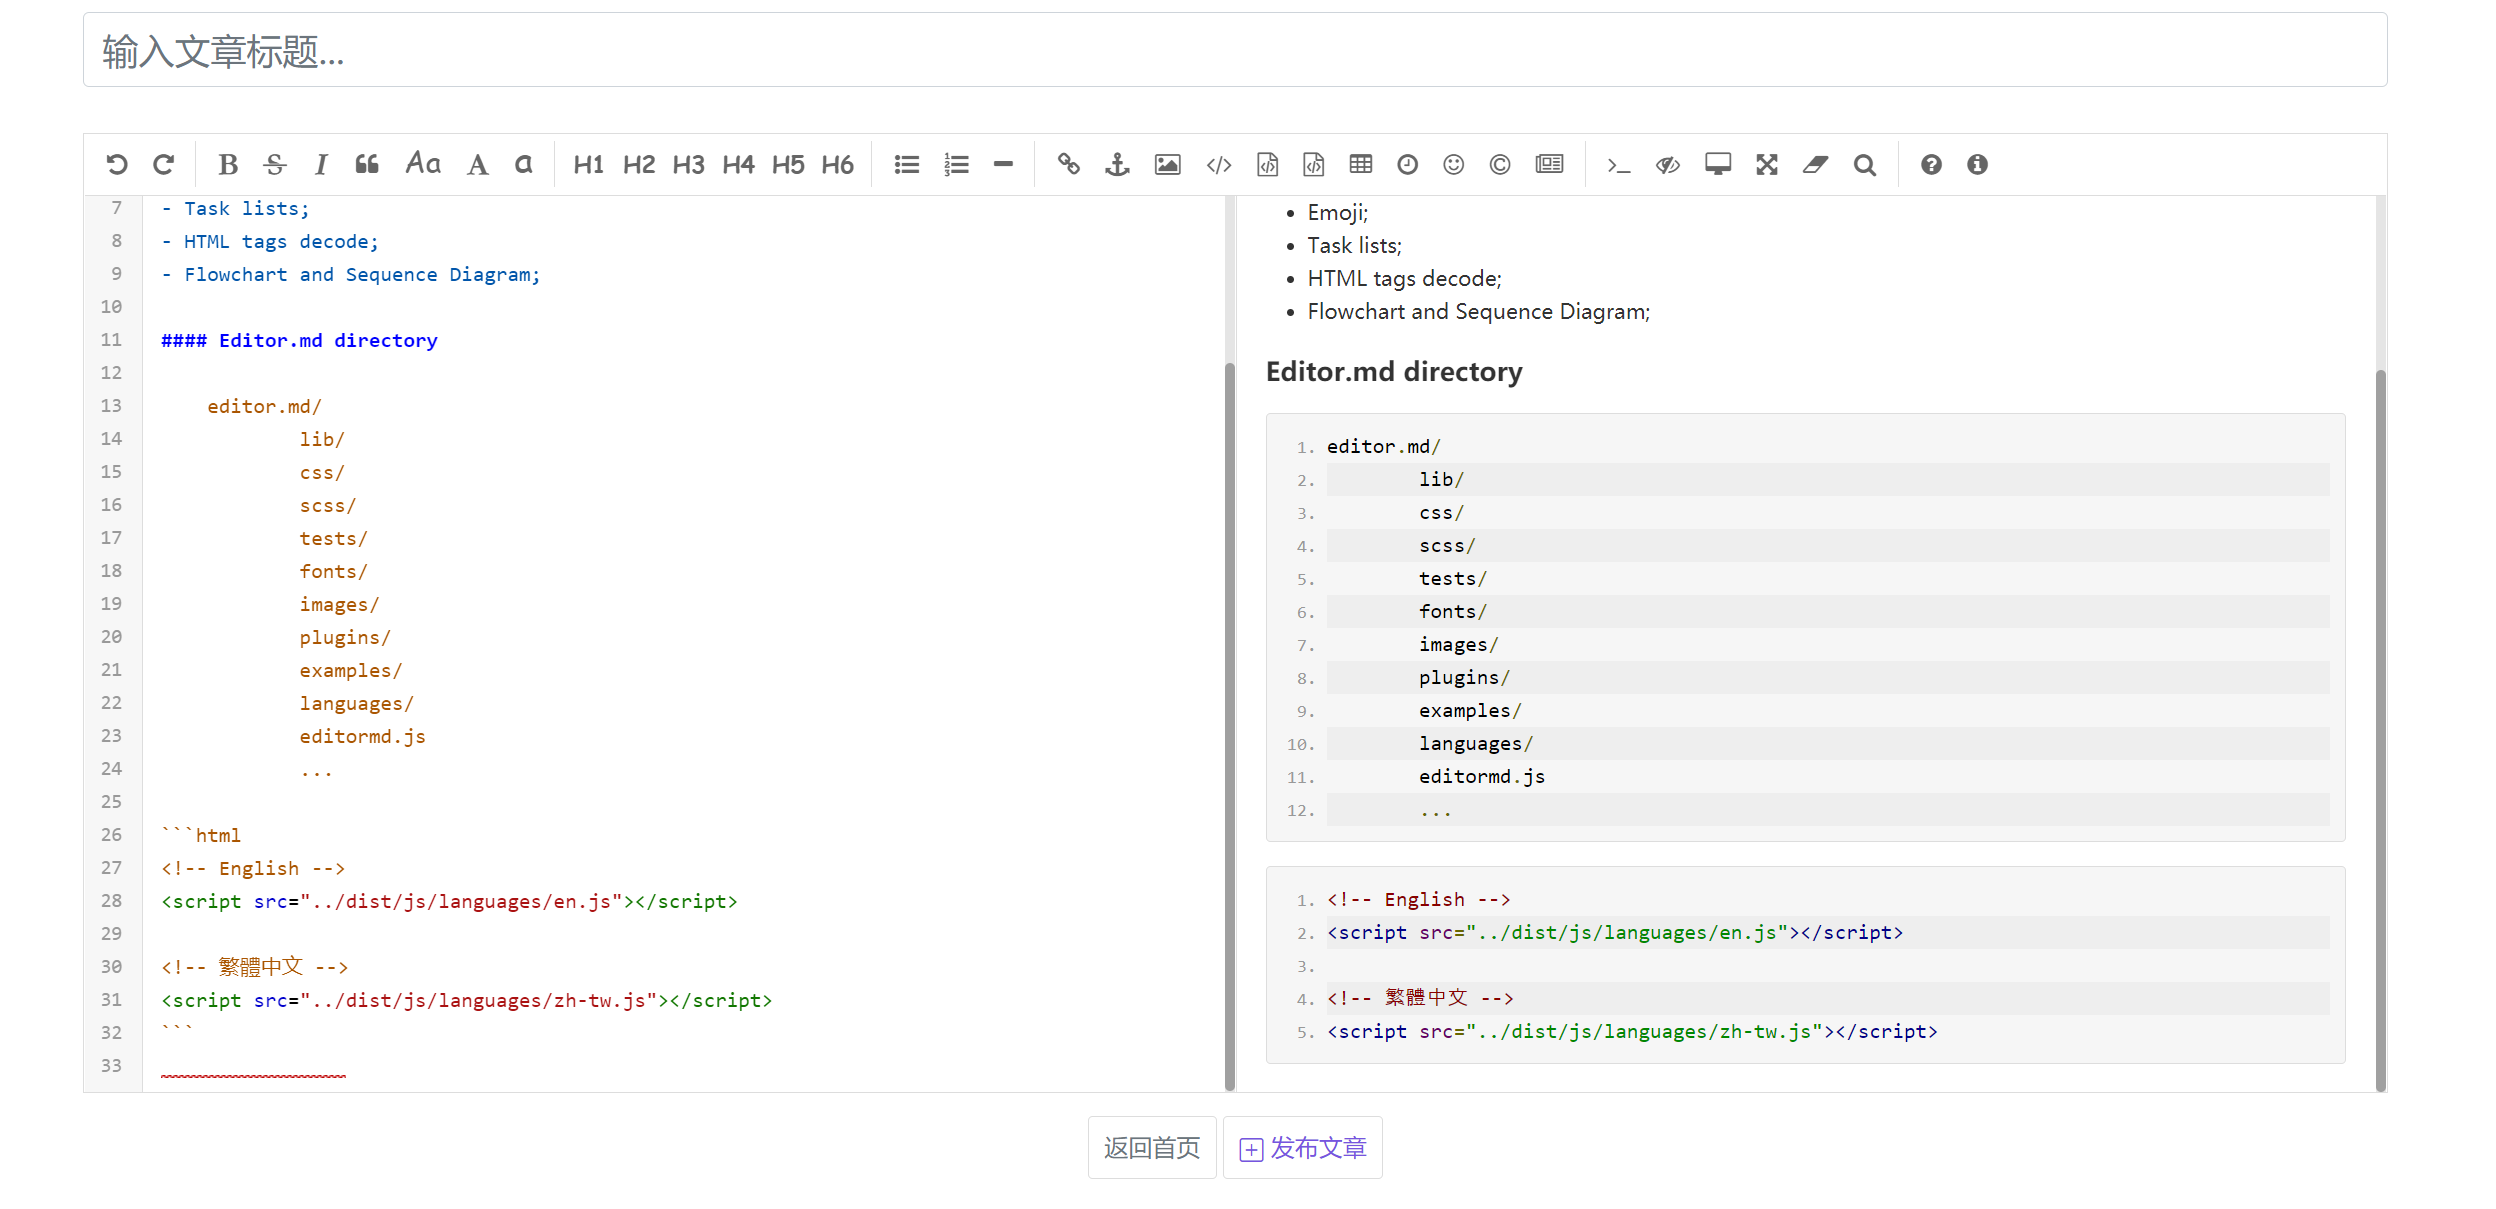
Task: Toggle HTML preview with monitor icon
Action: pos(1718,165)
